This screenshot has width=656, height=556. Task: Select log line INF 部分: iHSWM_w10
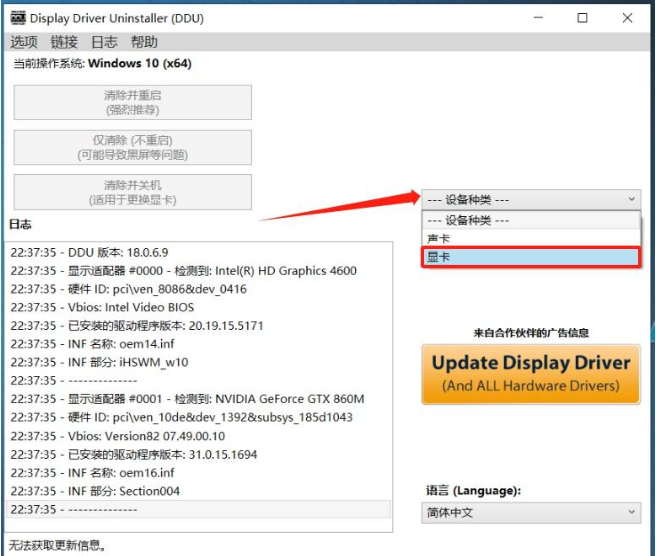(198, 362)
